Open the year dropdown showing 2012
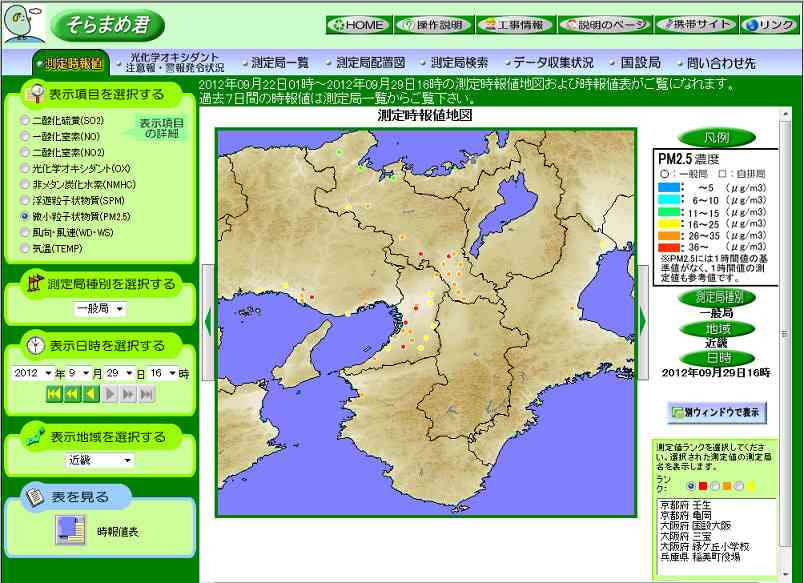804x583 pixels. point(32,373)
